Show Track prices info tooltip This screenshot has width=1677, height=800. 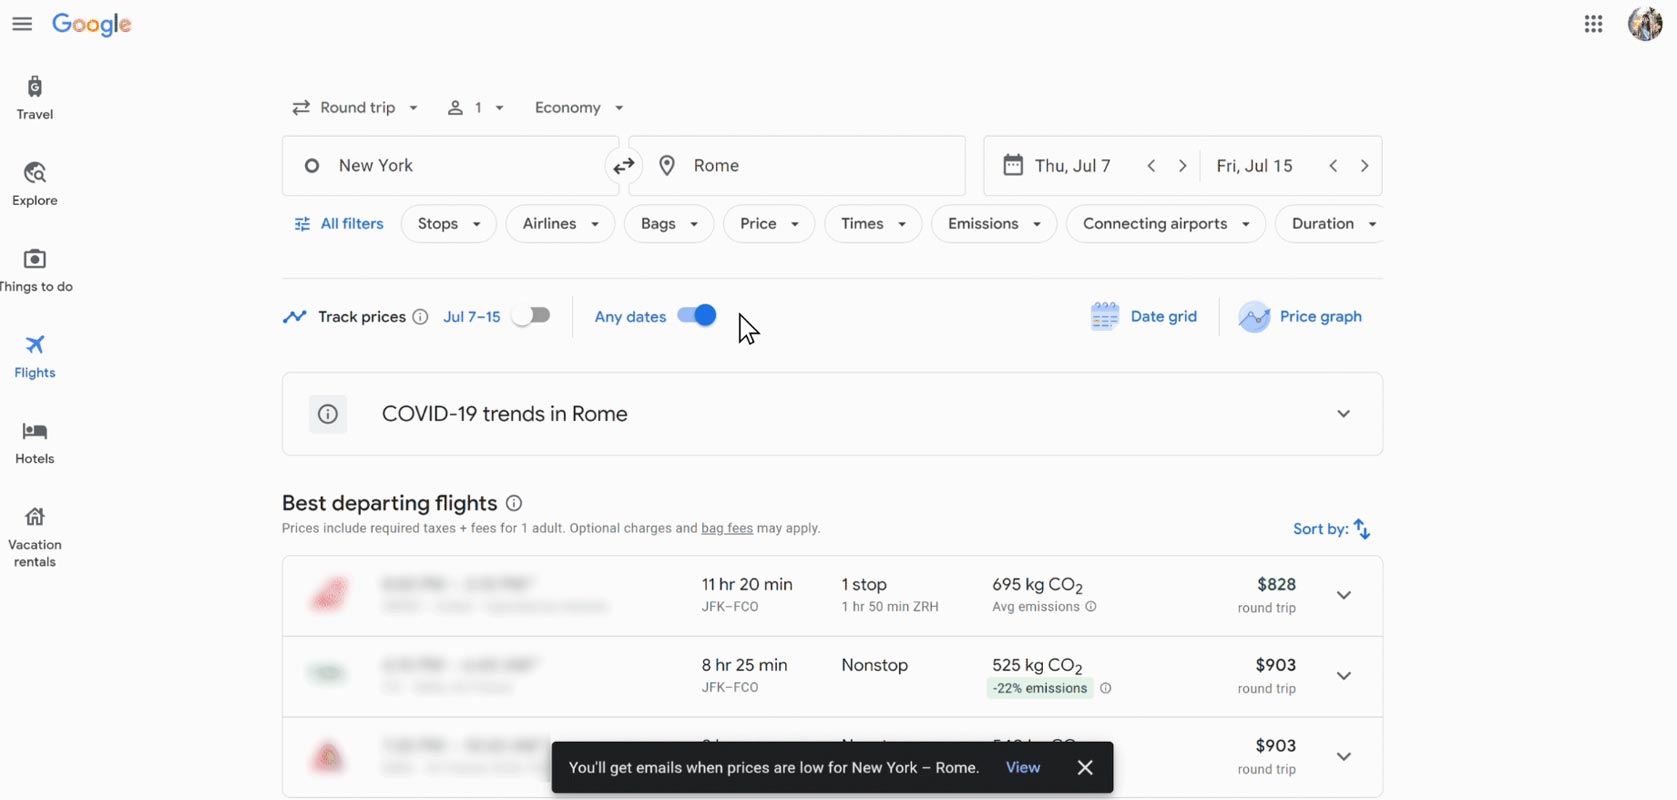pos(421,317)
